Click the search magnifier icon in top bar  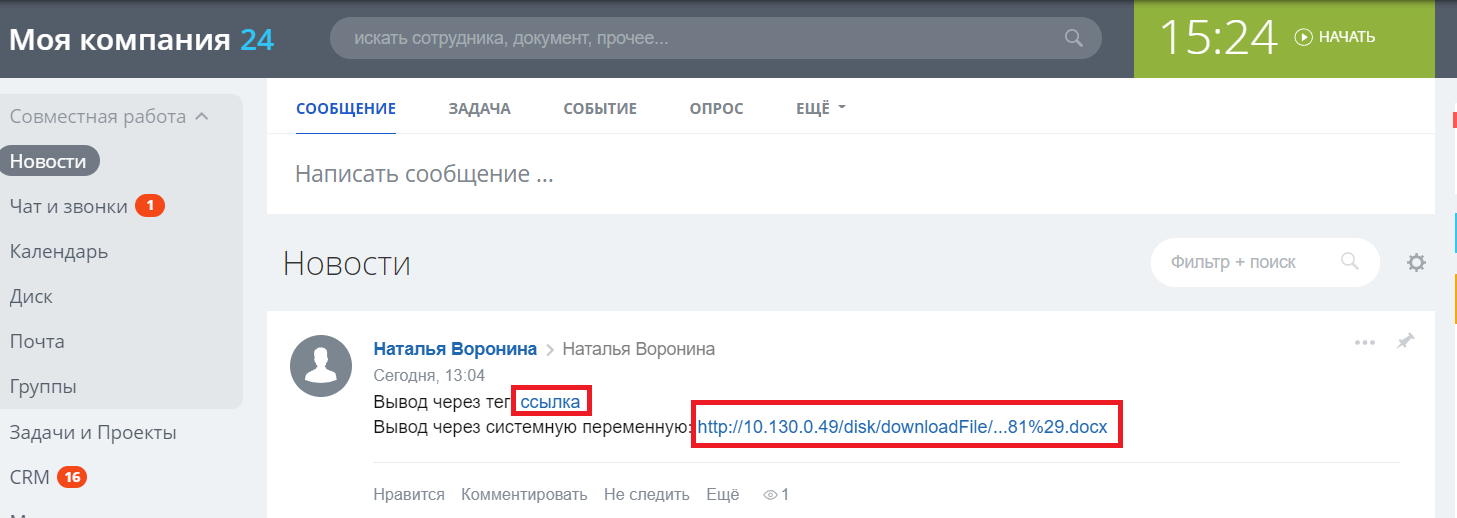[1073, 39]
